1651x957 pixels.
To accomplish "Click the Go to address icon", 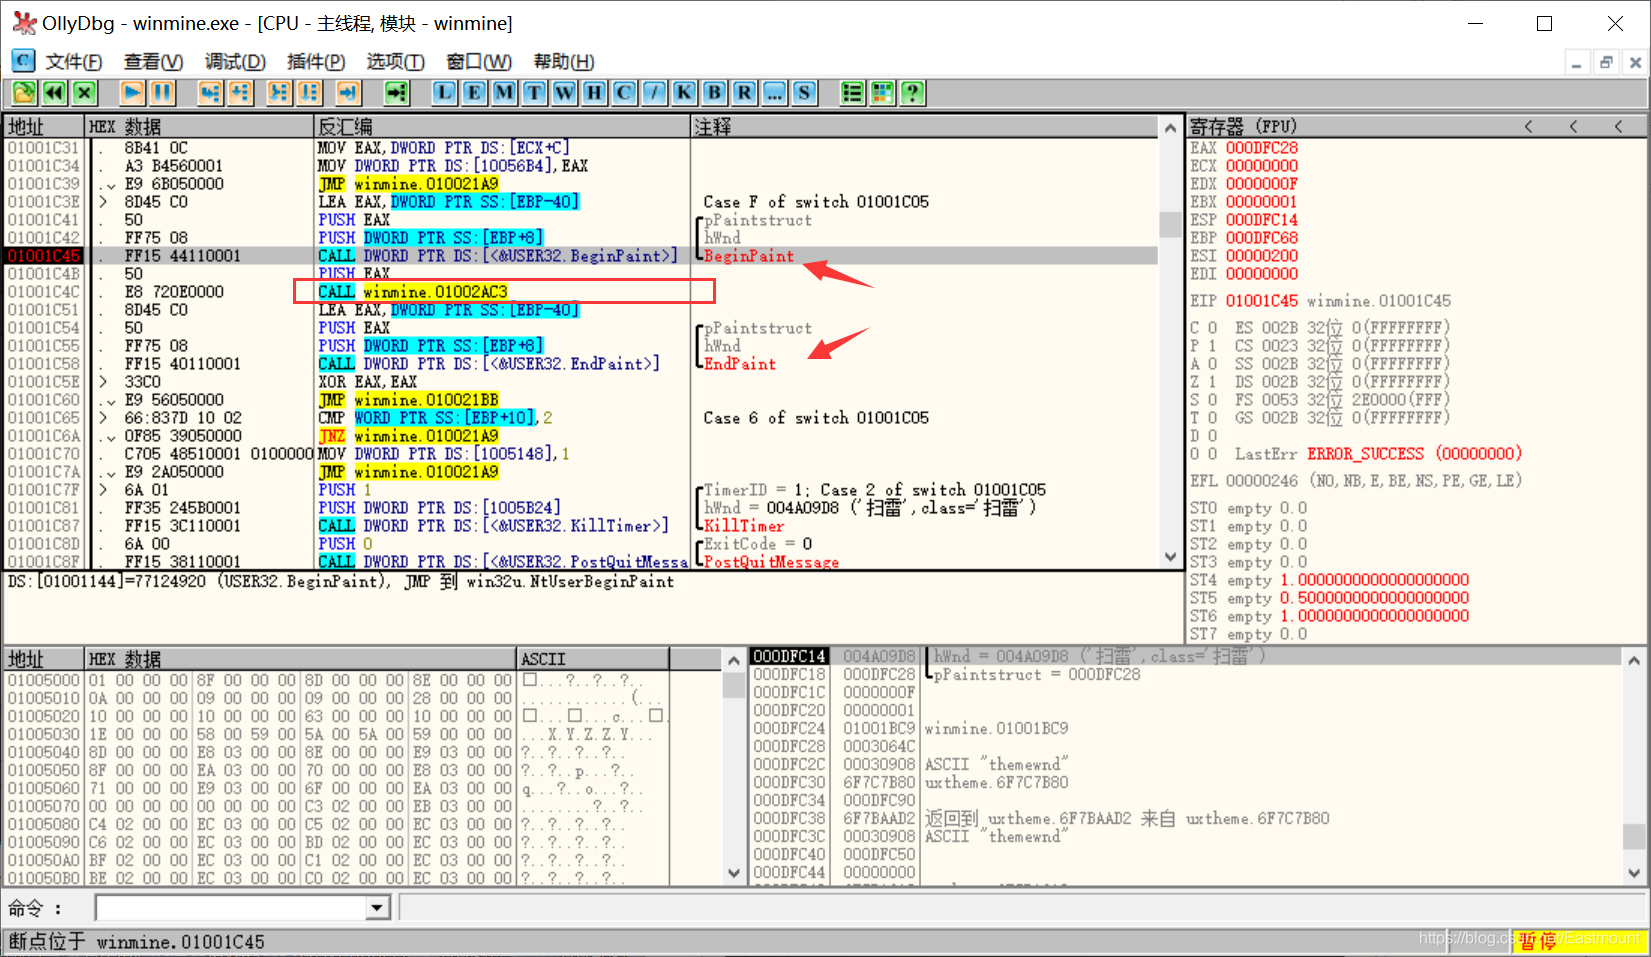I will 397,93.
